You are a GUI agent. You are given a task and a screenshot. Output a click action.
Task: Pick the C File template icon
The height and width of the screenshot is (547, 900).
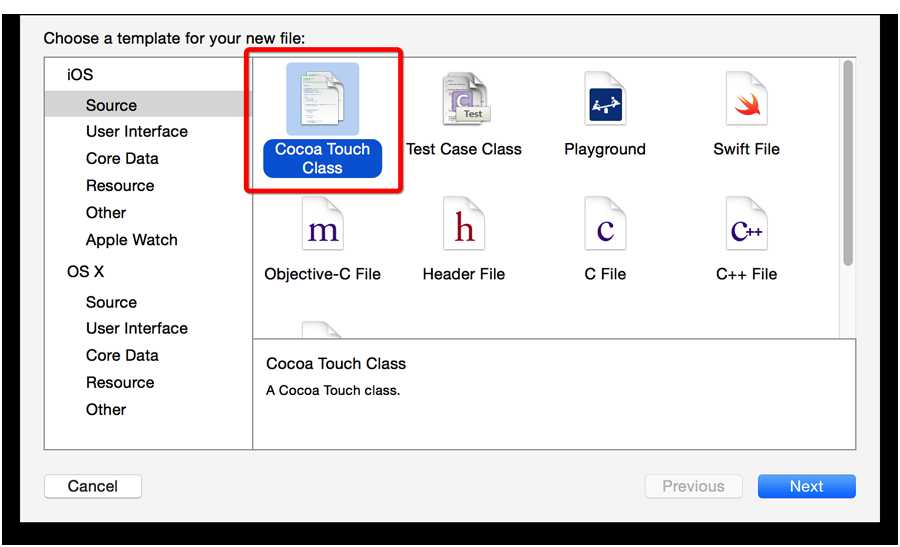click(x=605, y=224)
